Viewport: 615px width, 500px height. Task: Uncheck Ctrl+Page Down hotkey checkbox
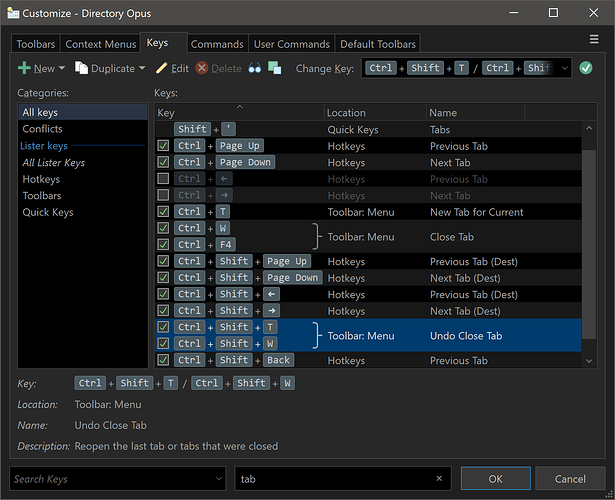pyautogui.click(x=163, y=162)
